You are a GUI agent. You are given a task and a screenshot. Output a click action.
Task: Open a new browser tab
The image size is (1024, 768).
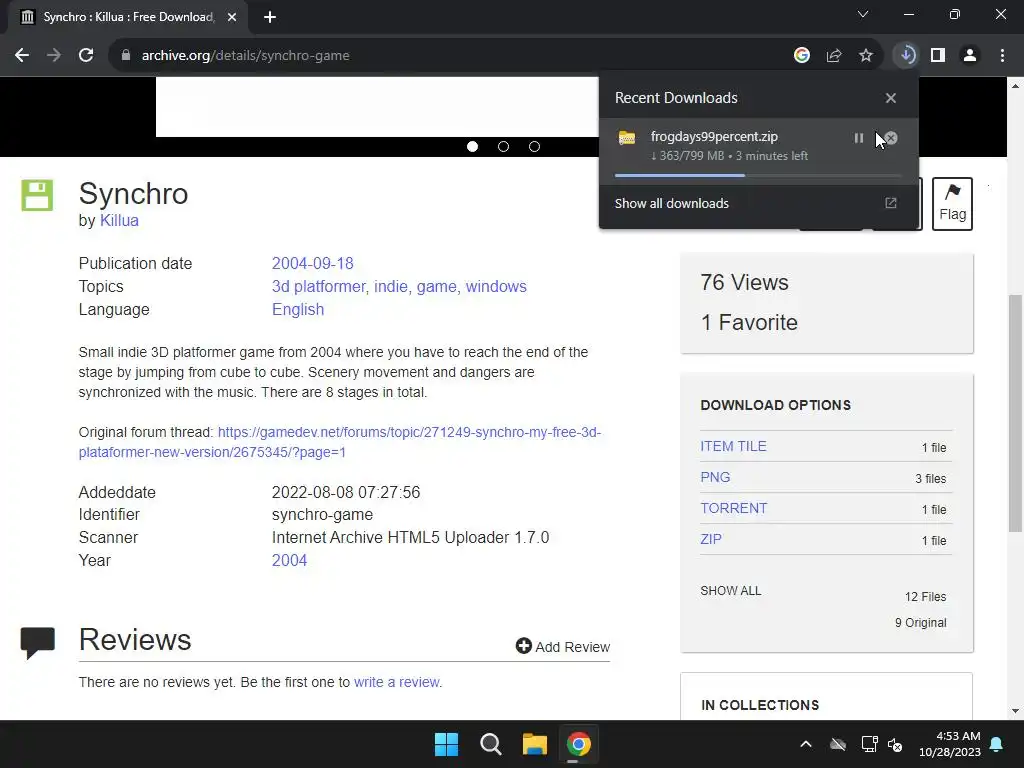point(270,17)
